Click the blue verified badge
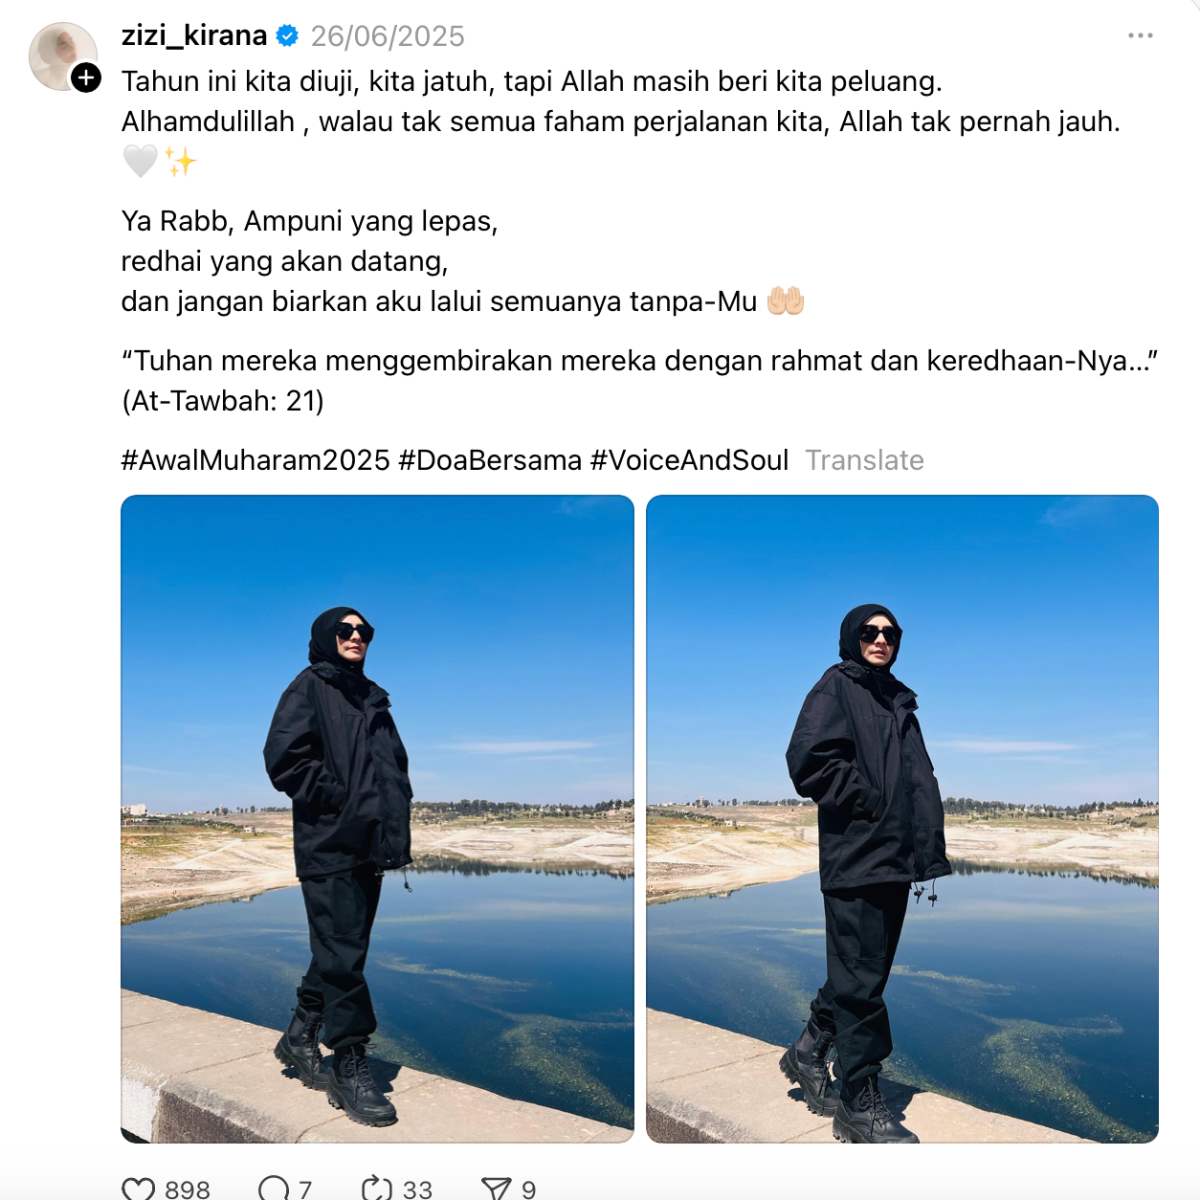 point(287,36)
